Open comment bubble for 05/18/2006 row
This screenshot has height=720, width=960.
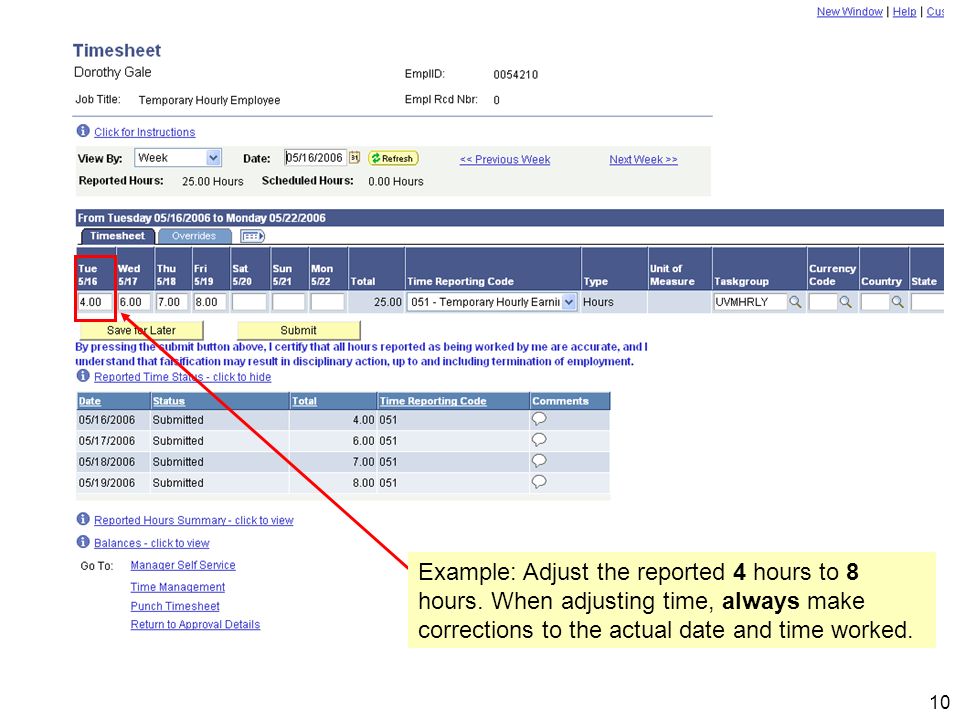tap(539, 460)
